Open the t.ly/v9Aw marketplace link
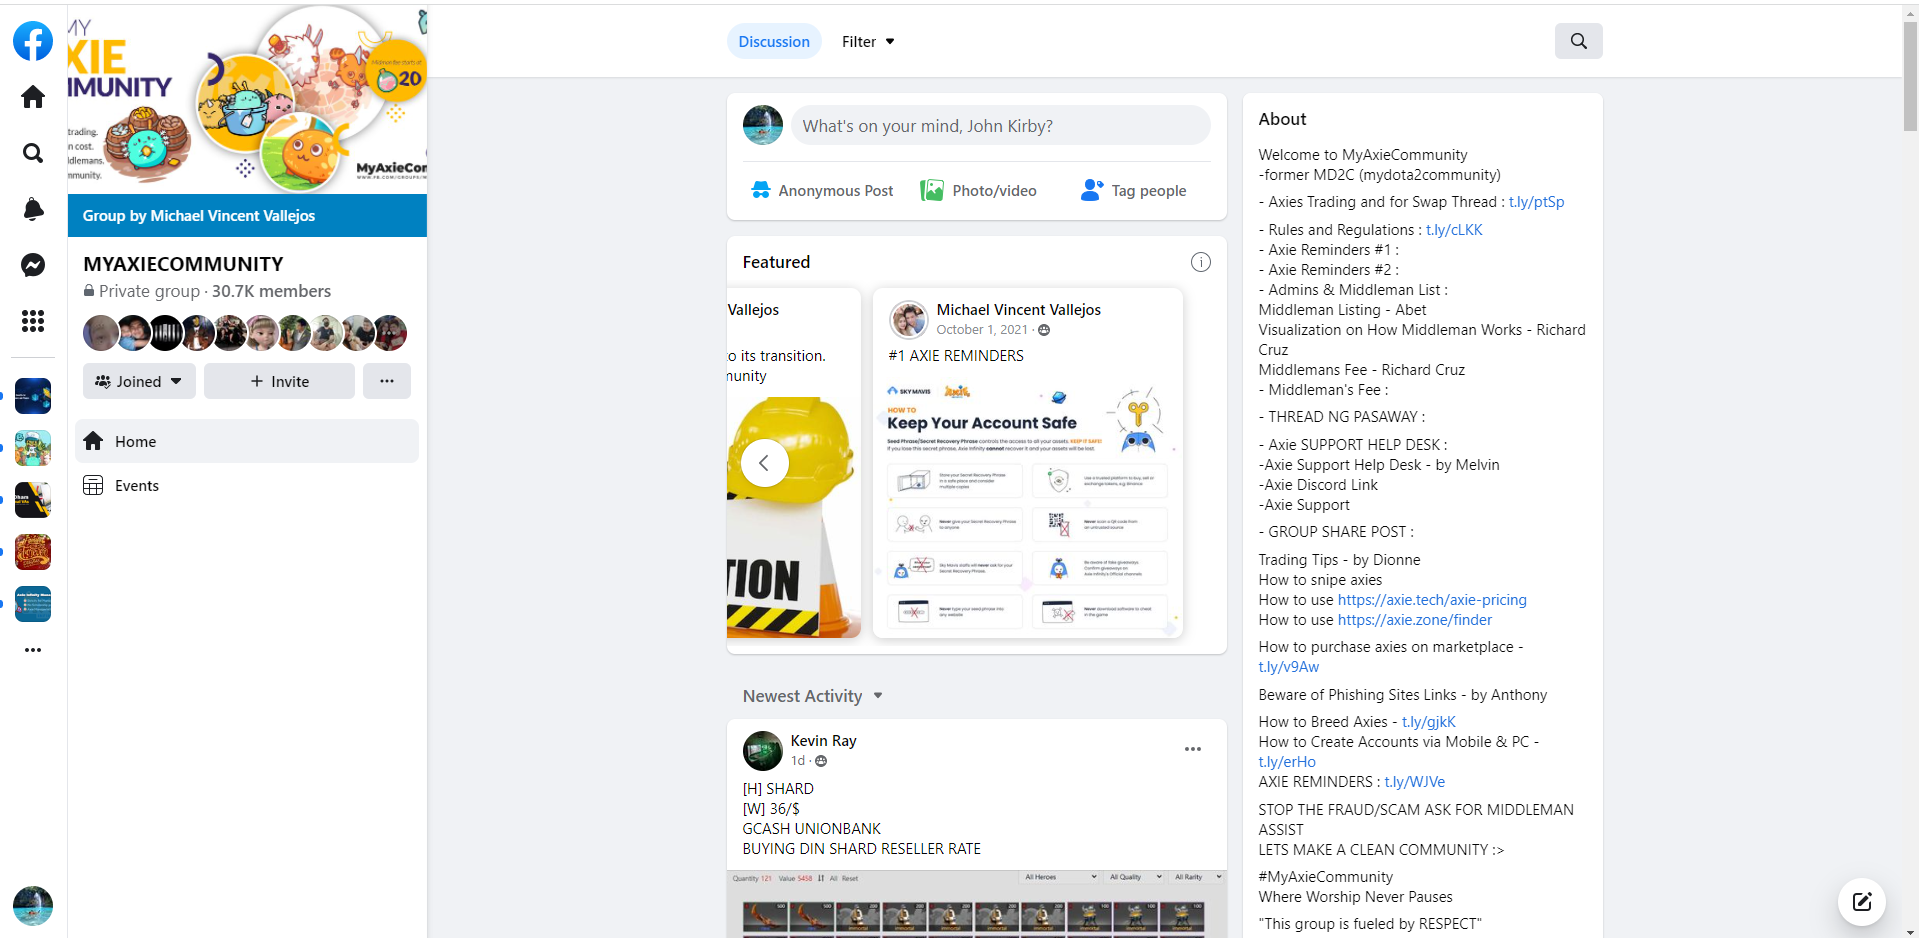The width and height of the screenshot is (1919, 938). click(1289, 667)
